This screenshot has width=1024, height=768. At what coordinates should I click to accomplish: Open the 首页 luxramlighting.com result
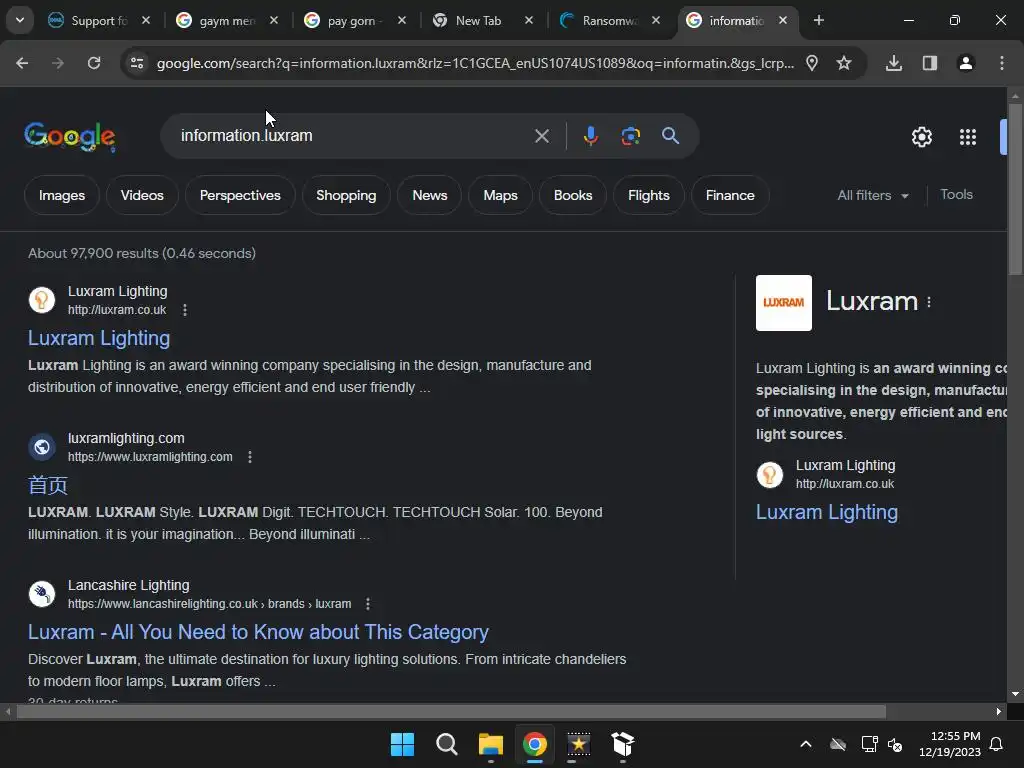coord(48,485)
